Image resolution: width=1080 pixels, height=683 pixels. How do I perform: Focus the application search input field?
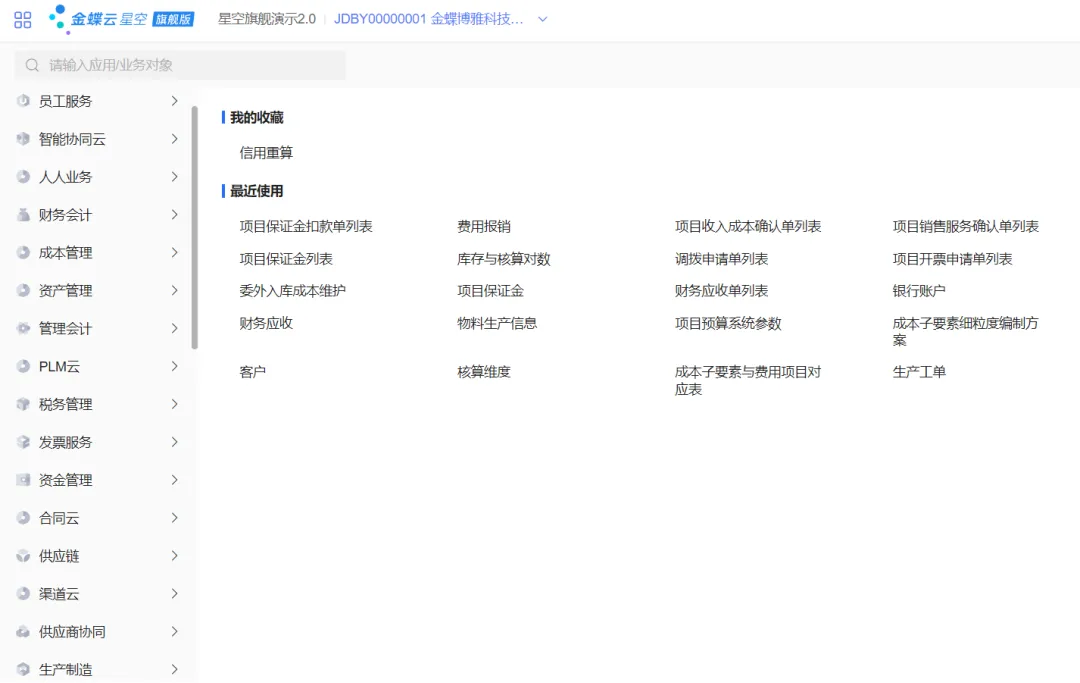(190, 65)
